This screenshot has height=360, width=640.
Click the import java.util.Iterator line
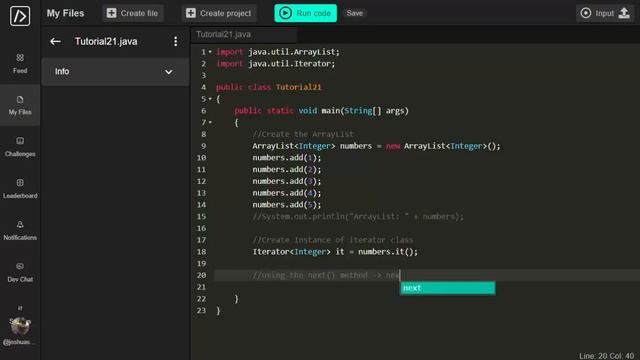point(276,64)
